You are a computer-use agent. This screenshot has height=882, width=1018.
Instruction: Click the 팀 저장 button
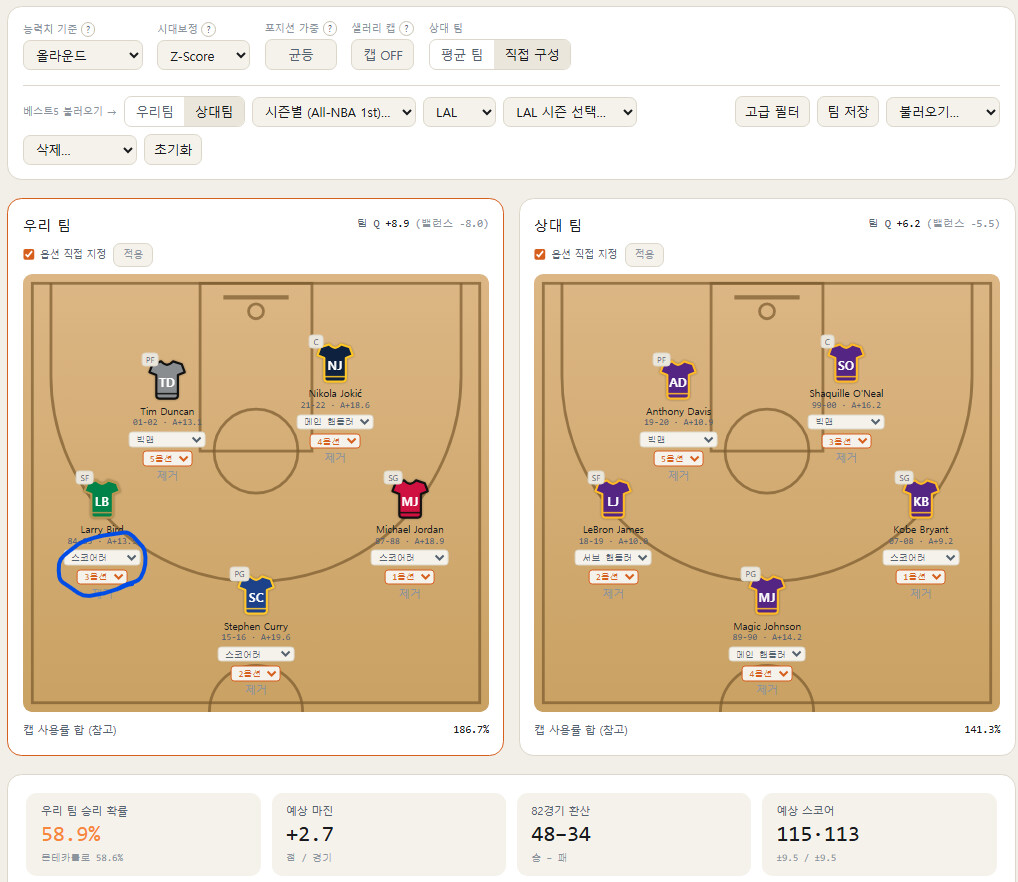pyautogui.click(x=848, y=112)
